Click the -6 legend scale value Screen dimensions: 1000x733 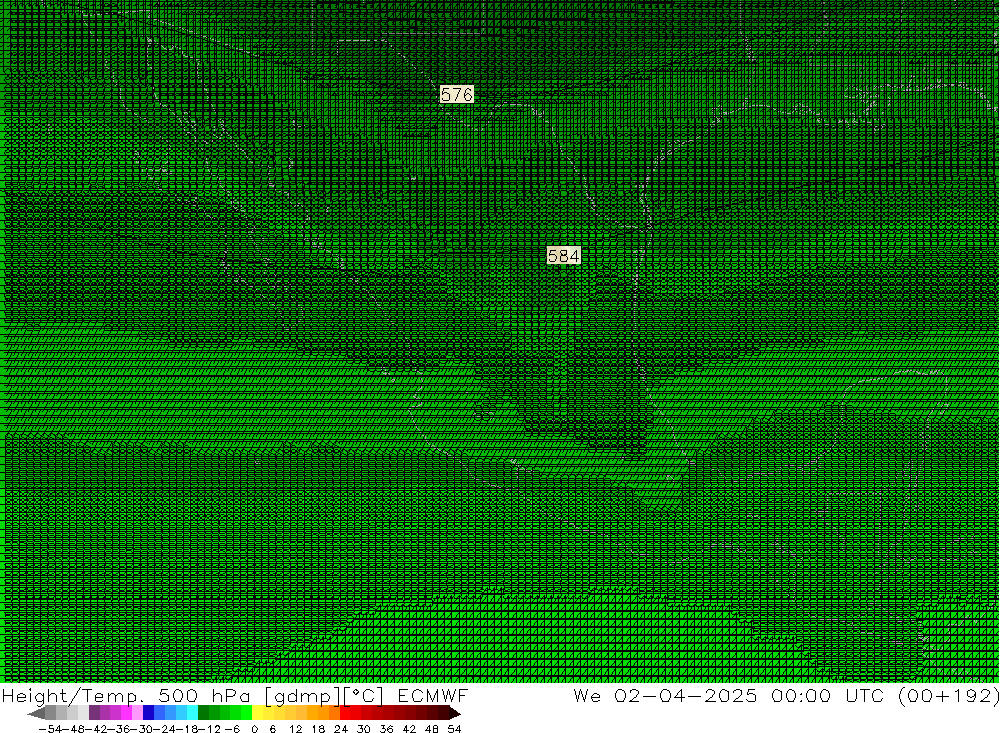(232, 729)
